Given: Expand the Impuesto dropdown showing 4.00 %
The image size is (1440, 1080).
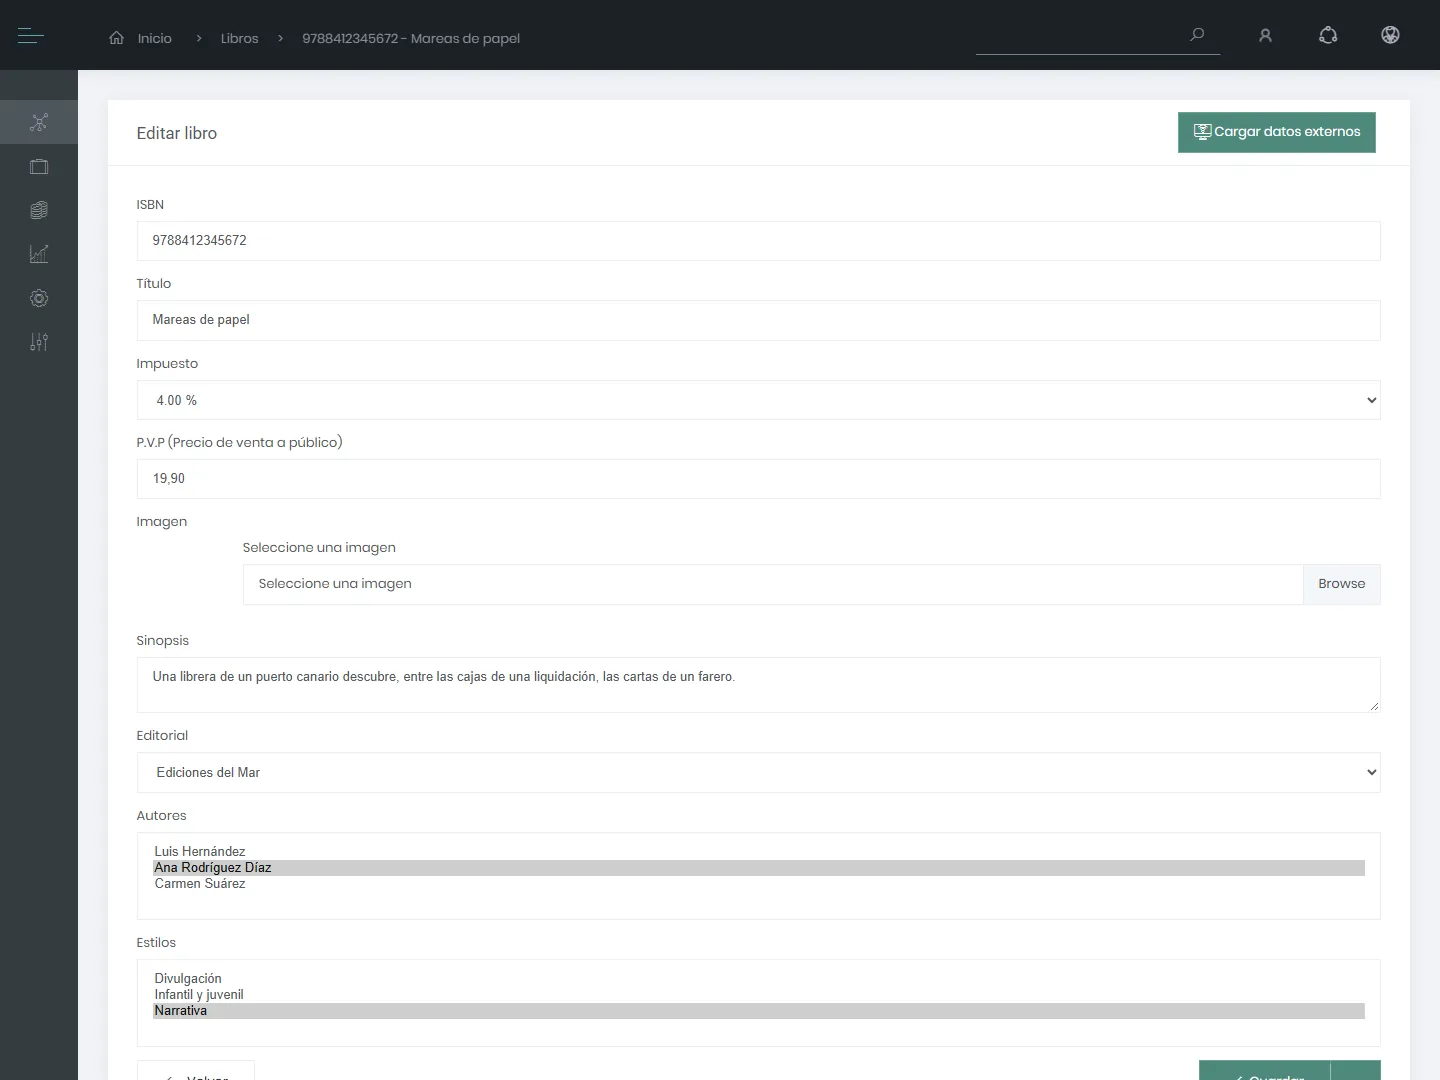Looking at the screenshot, I should (758, 400).
